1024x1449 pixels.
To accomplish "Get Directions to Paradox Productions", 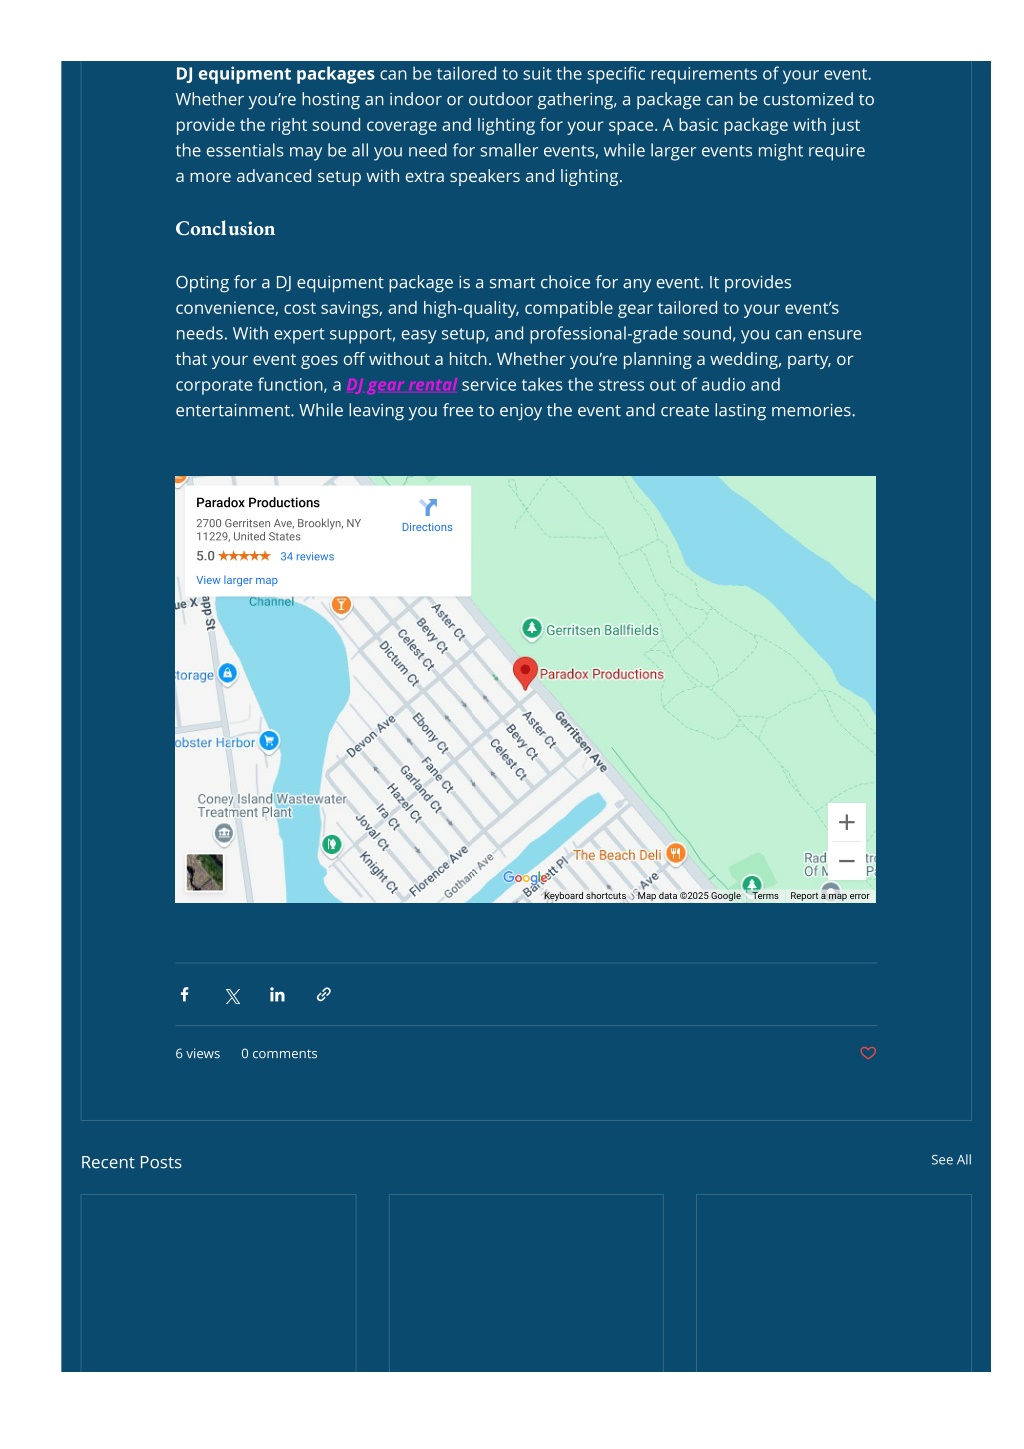I will [427, 515].
